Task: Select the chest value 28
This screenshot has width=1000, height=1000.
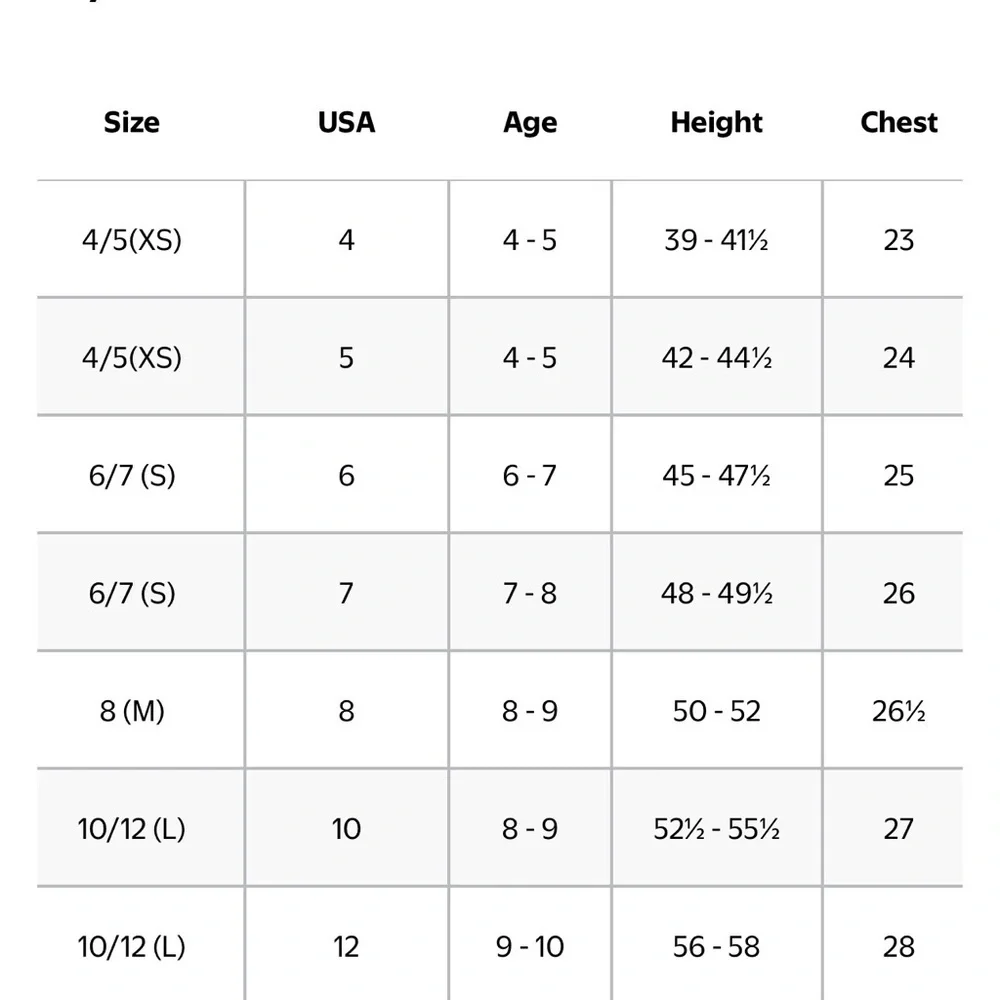Action: point(899,946)
